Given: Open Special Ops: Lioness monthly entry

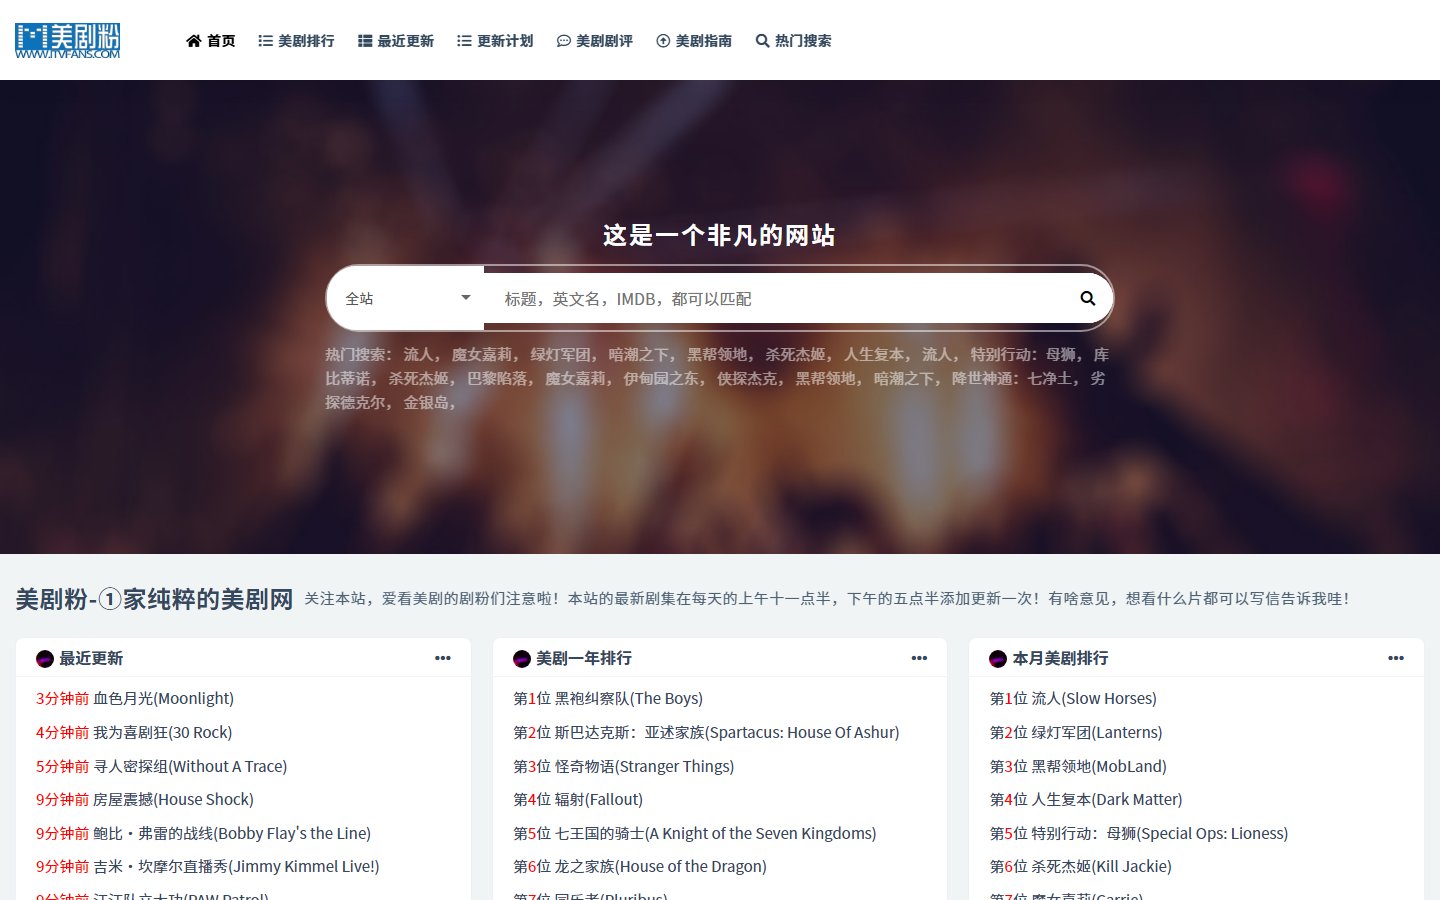Looking at the screenshot, I should coord(1160,834).
